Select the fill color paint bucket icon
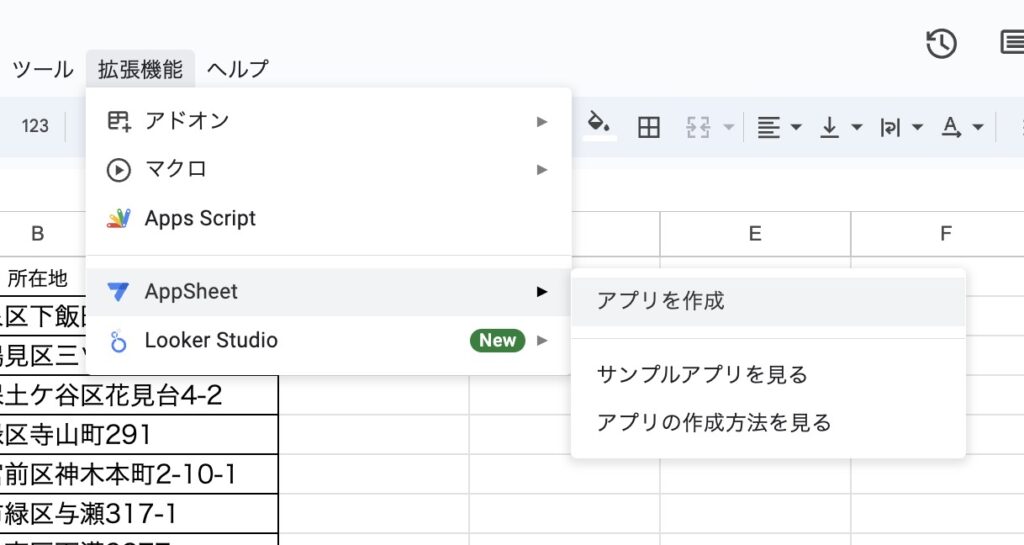This screenshot has height=545, width=1024. pyautogui.click(x=599, y=126)
